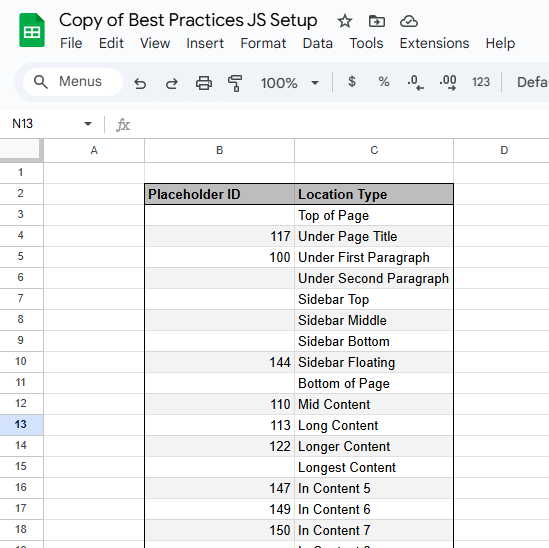Select the cell containing 100

click(220, 257)
